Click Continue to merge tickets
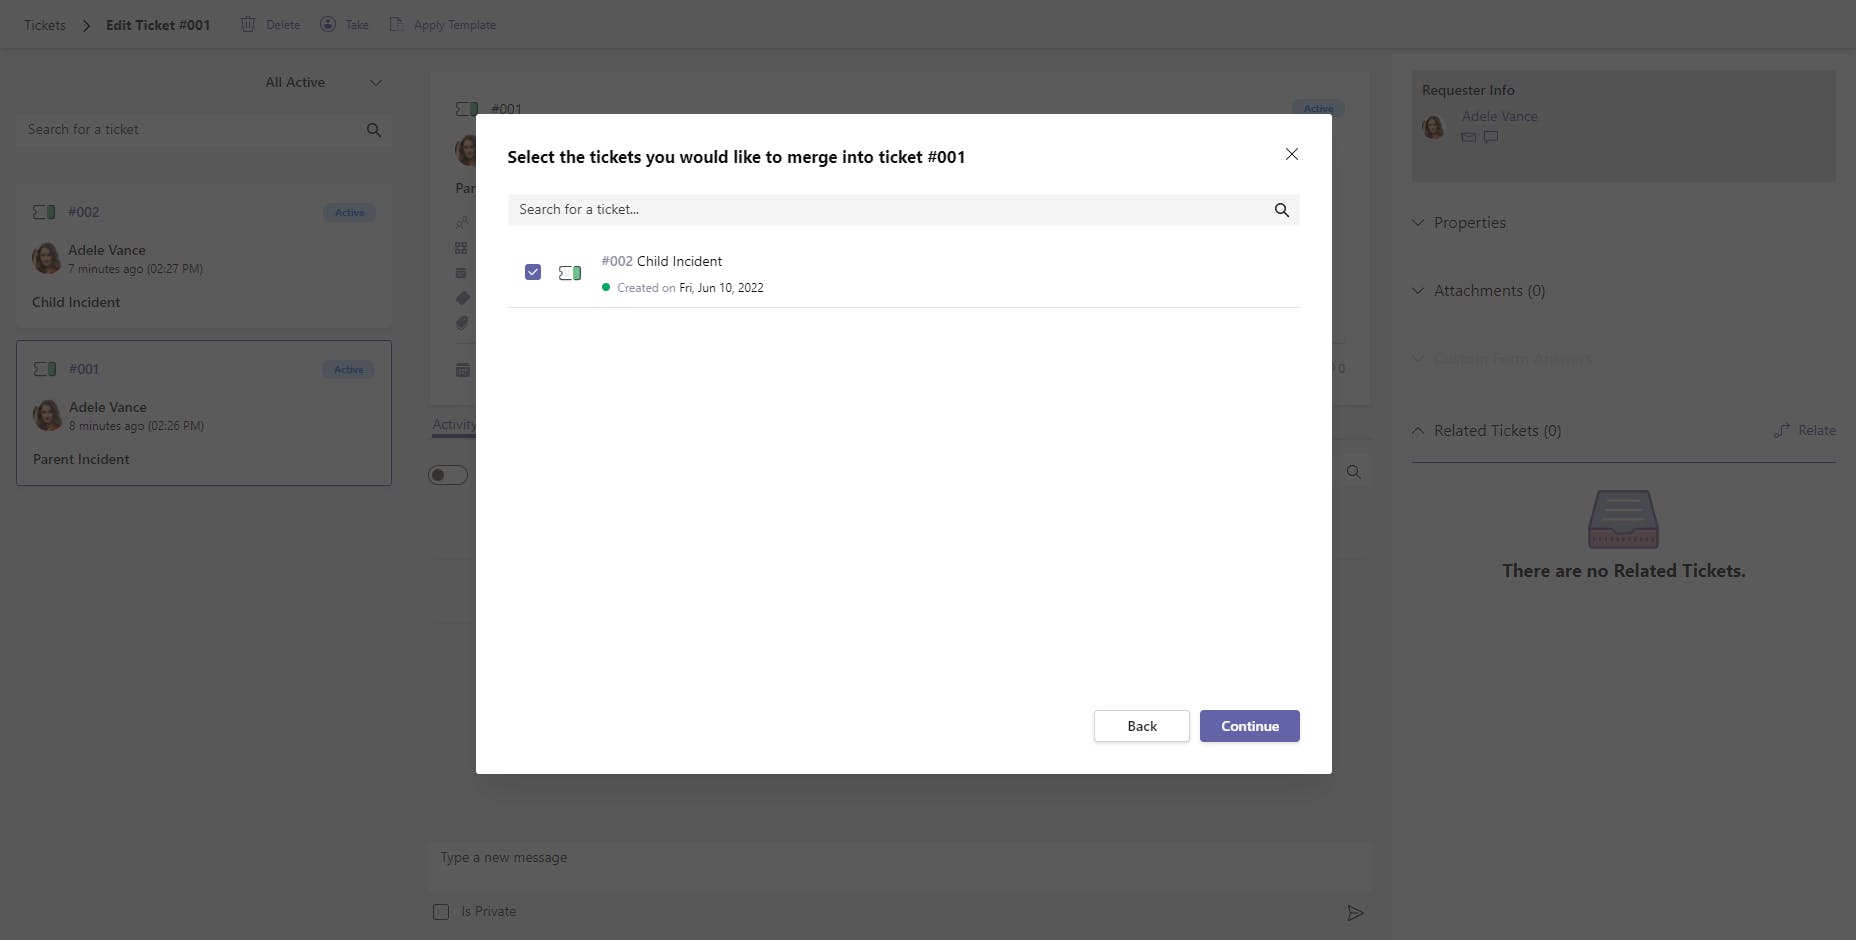1856x940 pixels. [x=1250, y=726]
